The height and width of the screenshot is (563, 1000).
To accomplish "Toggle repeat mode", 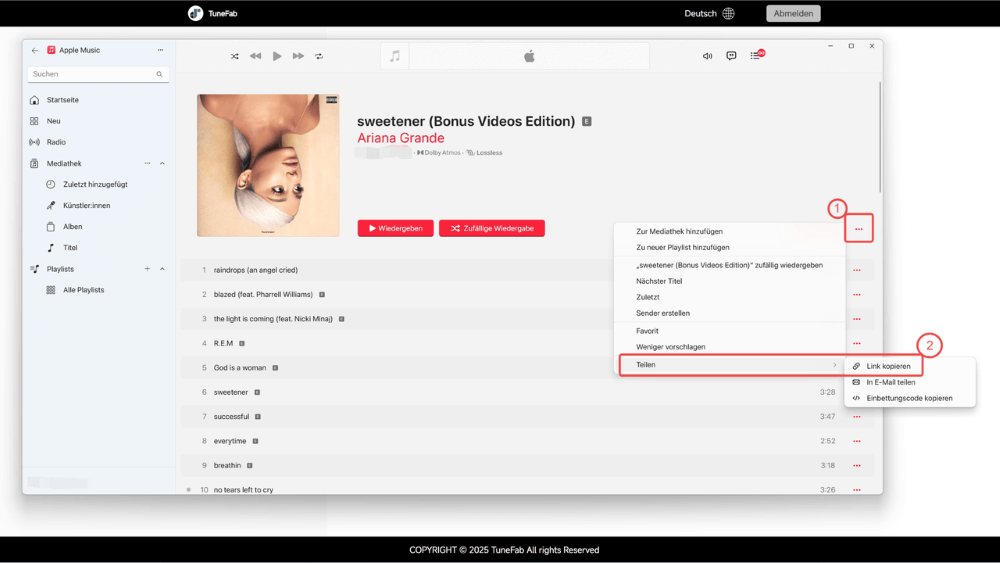I will (319, 56).
